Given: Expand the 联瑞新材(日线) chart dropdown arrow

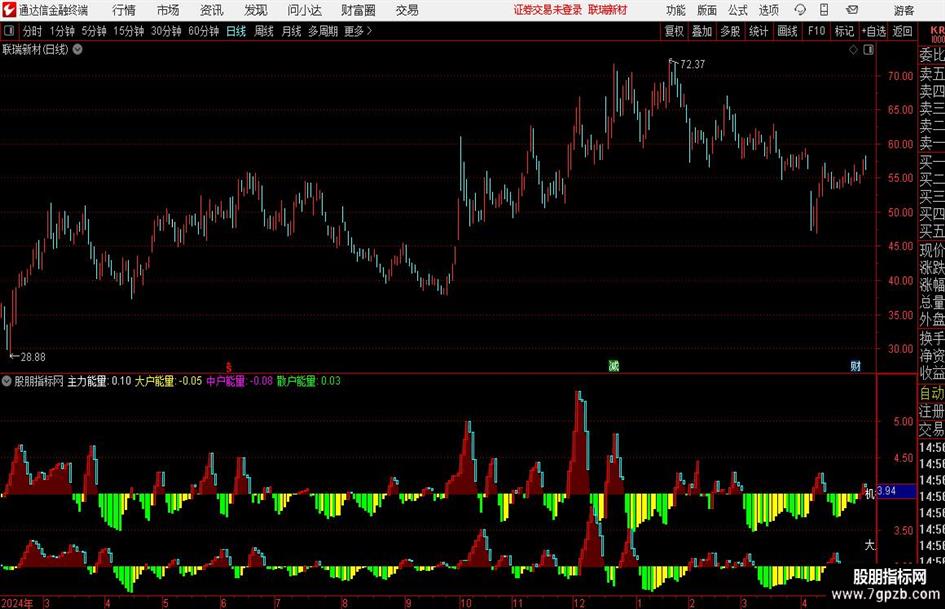Looking at the screenshot, I should pos(78,49).
